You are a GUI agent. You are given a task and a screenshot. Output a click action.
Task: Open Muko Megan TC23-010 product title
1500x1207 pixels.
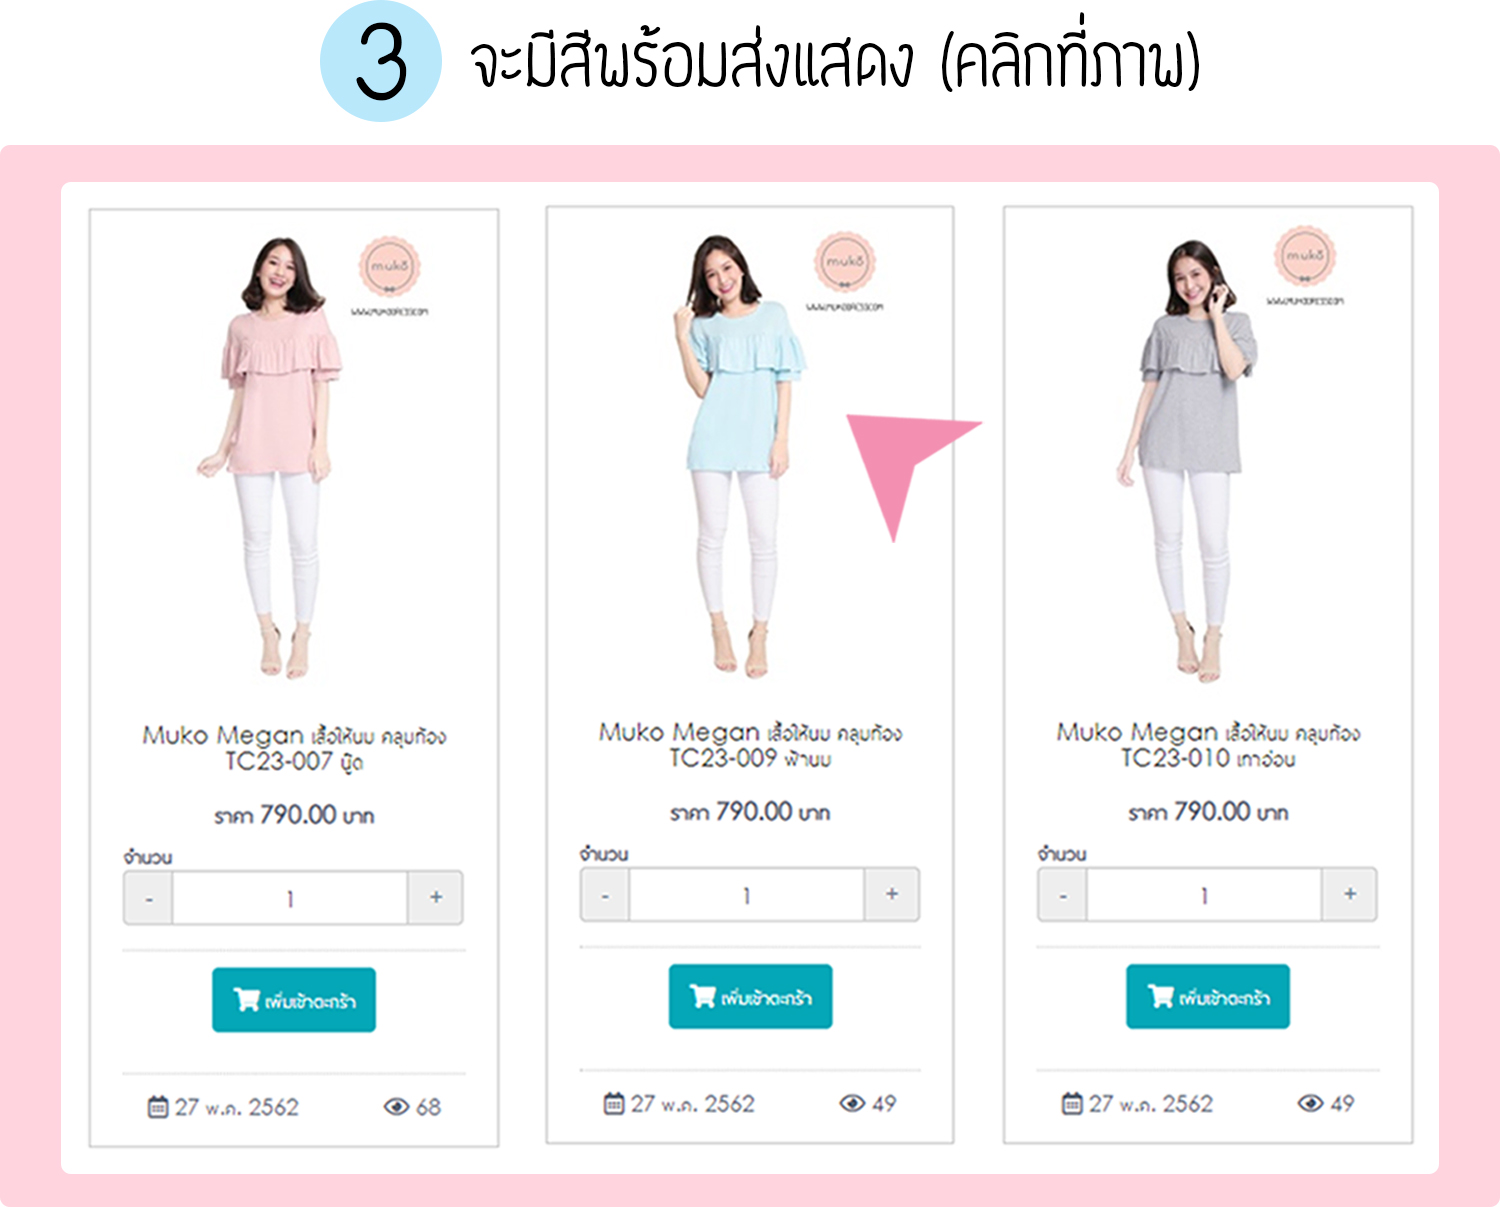tap(1208, 745)
